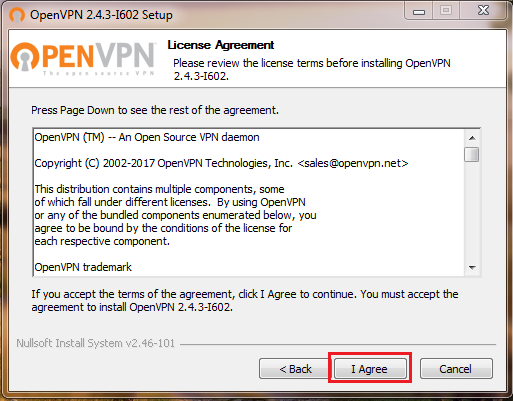Click the license scrollbar up arrow
Image resolution: width=513 pixels, height=401 pixels.
click(472, 138)
